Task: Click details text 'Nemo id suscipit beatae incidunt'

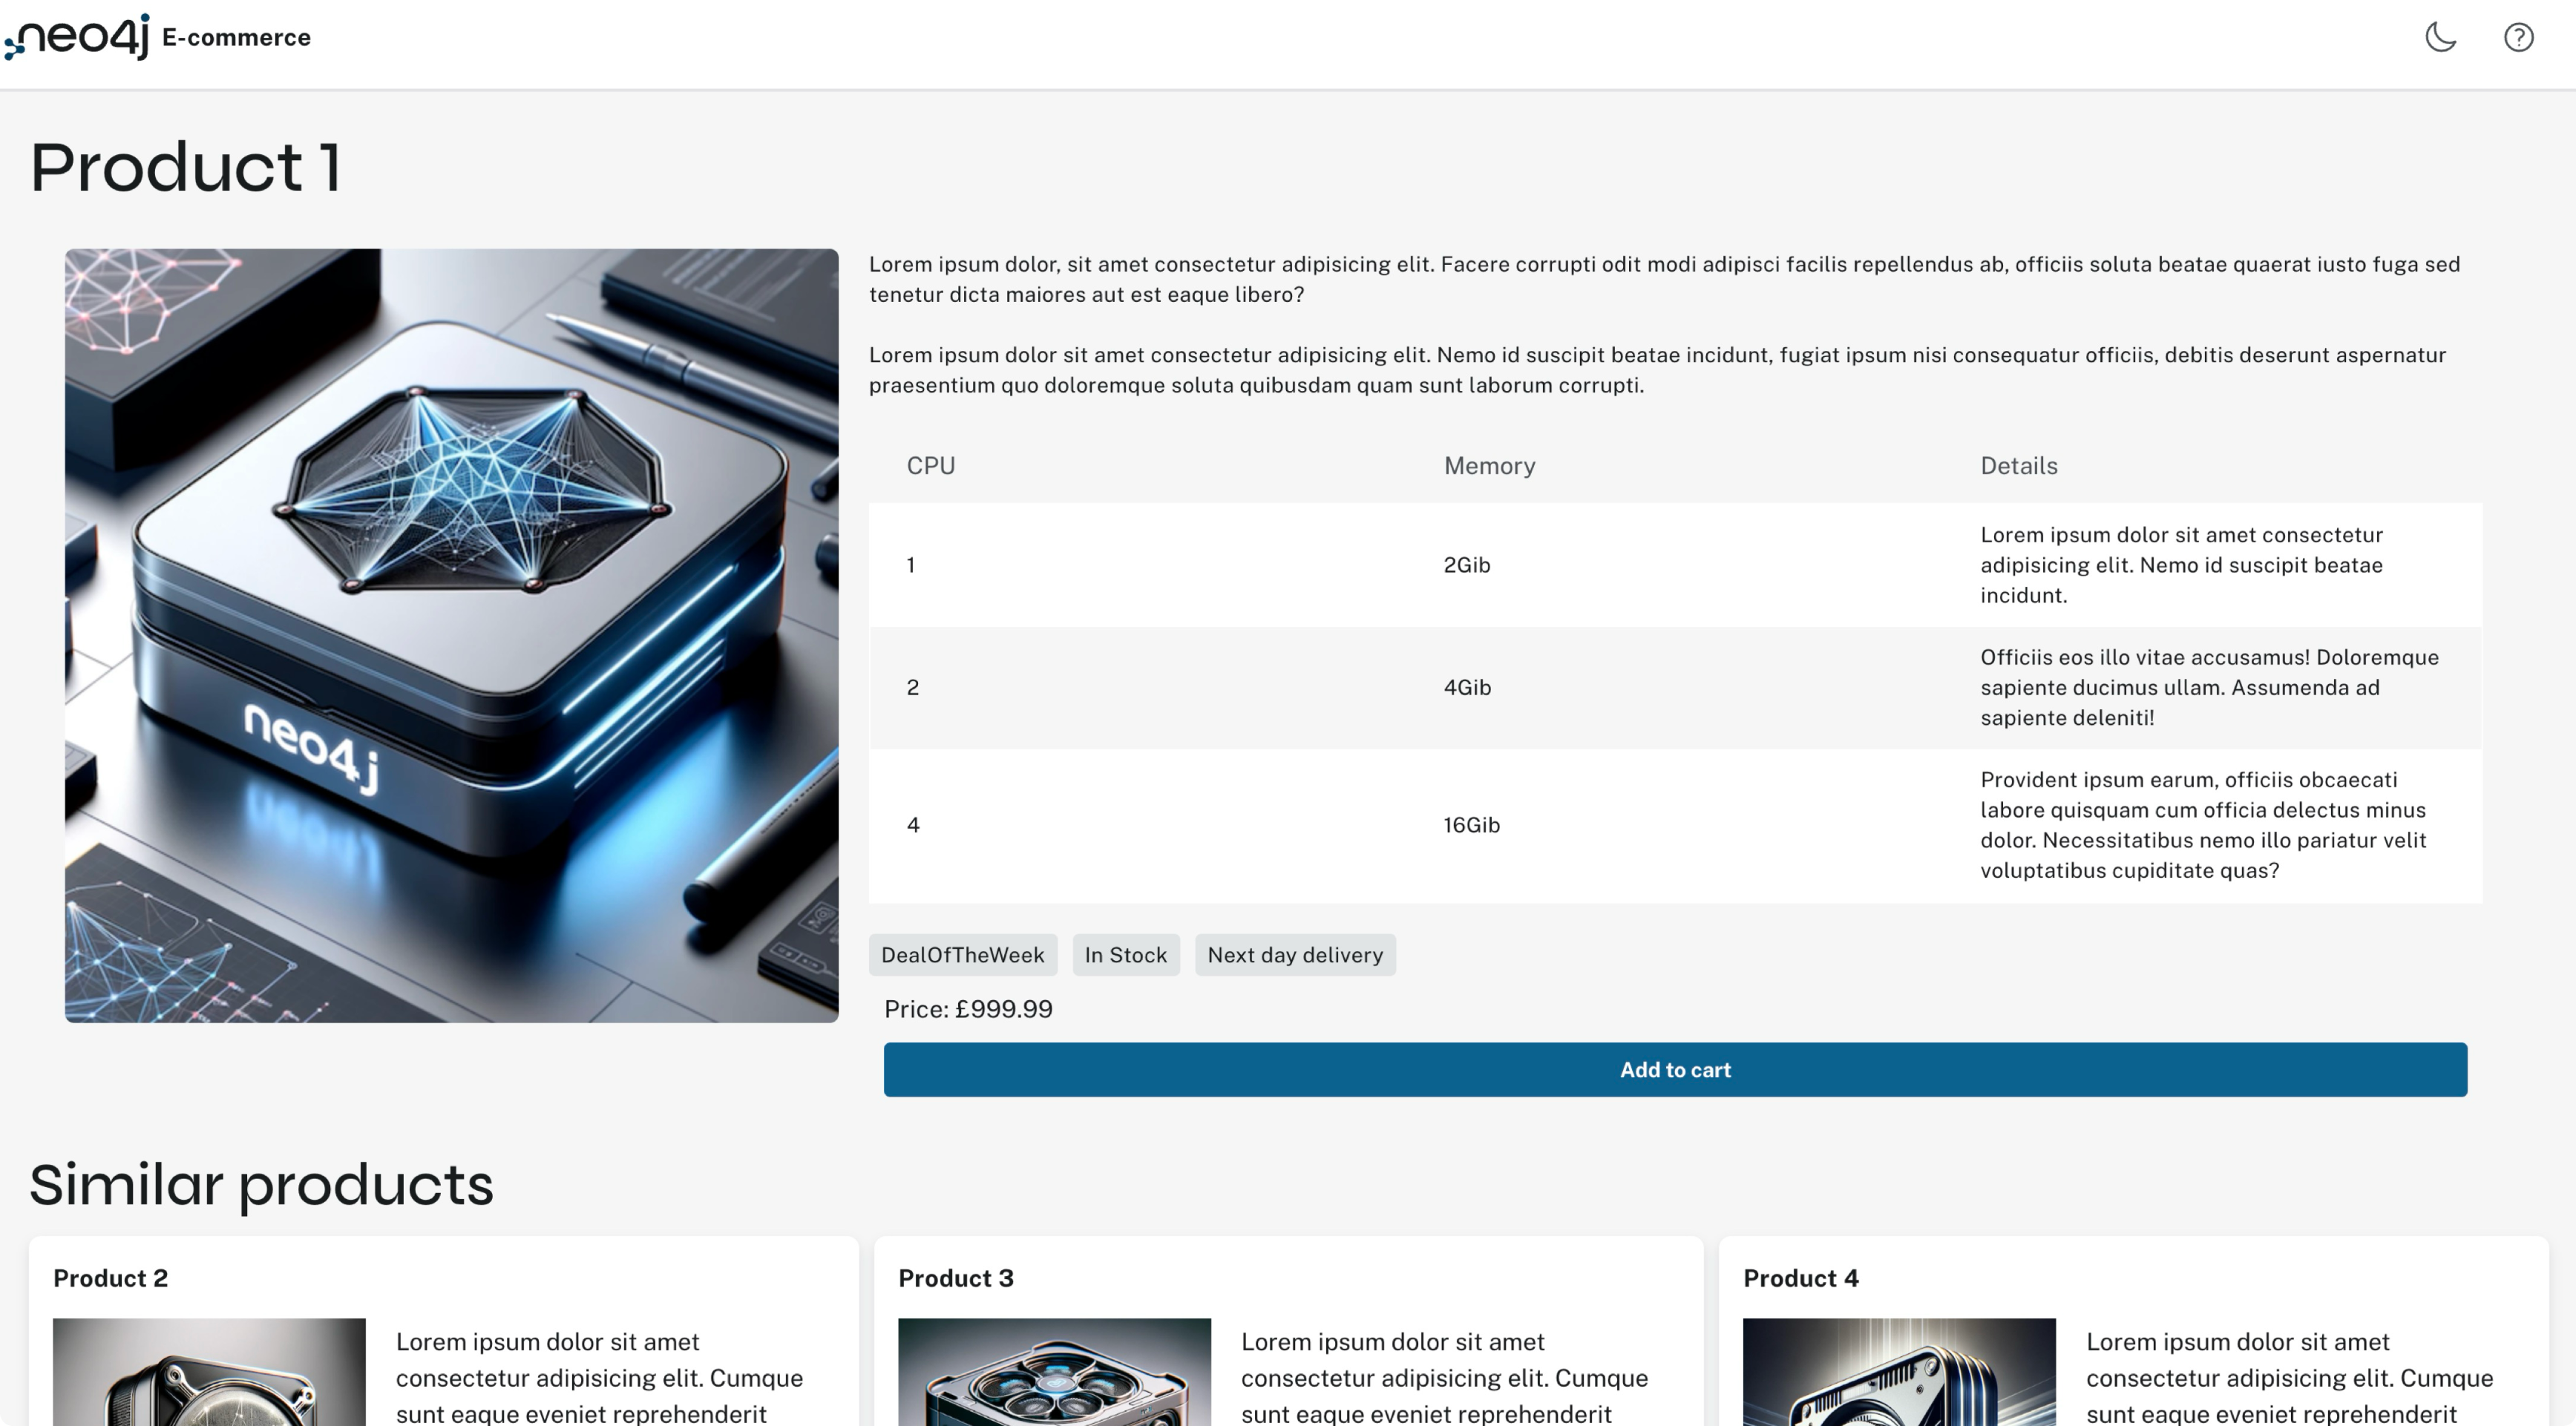Action: 2181,565
